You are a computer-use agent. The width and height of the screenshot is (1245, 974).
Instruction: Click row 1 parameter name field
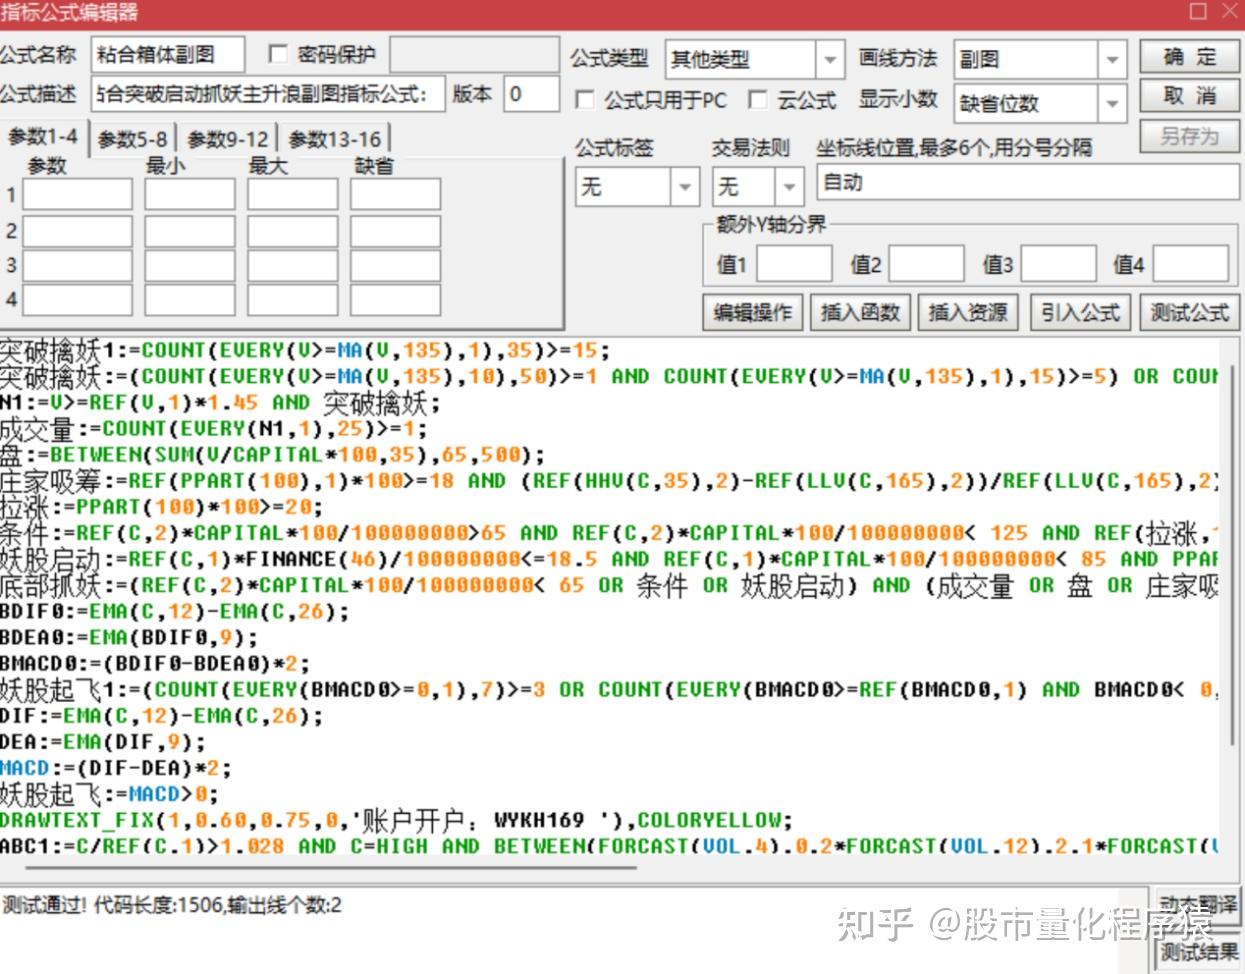(x=77, y=195)
